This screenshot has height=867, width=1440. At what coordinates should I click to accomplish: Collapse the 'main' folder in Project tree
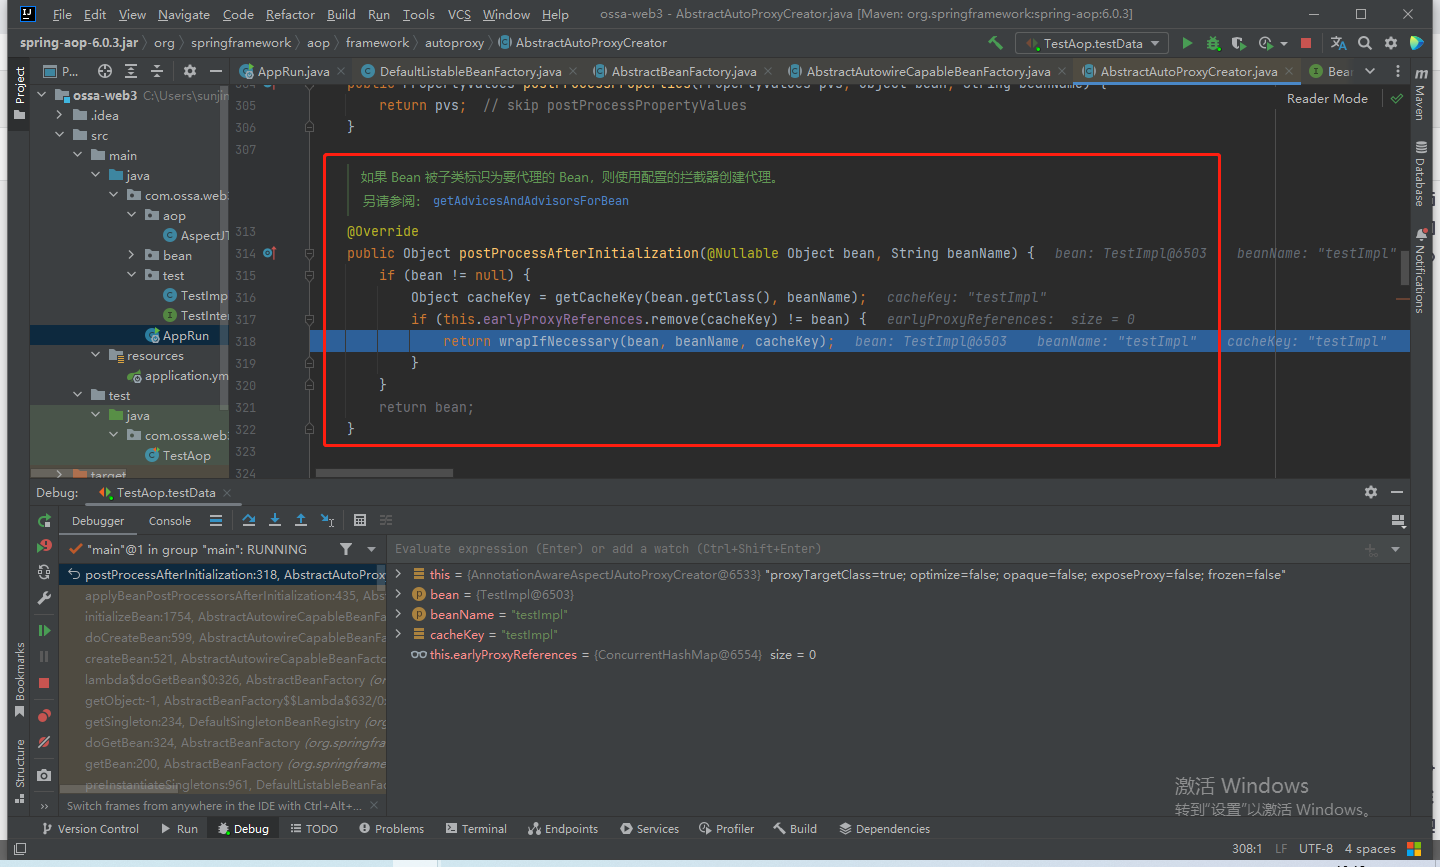click(x=78, y=155)
